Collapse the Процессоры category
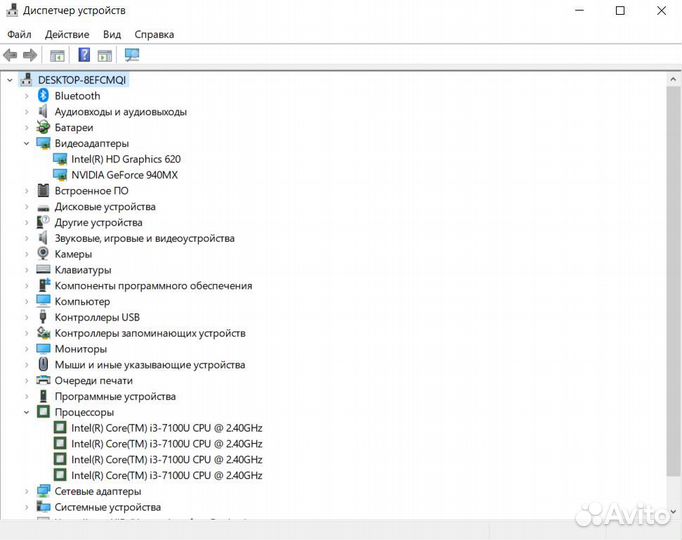The width and height of the screenshot is (682, 540). coord(27,412)
